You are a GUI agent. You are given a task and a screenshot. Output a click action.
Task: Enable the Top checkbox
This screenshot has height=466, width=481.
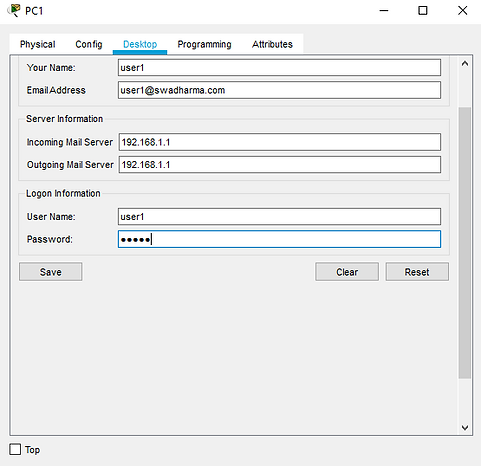pyautogui.click(x=15, y=449)
